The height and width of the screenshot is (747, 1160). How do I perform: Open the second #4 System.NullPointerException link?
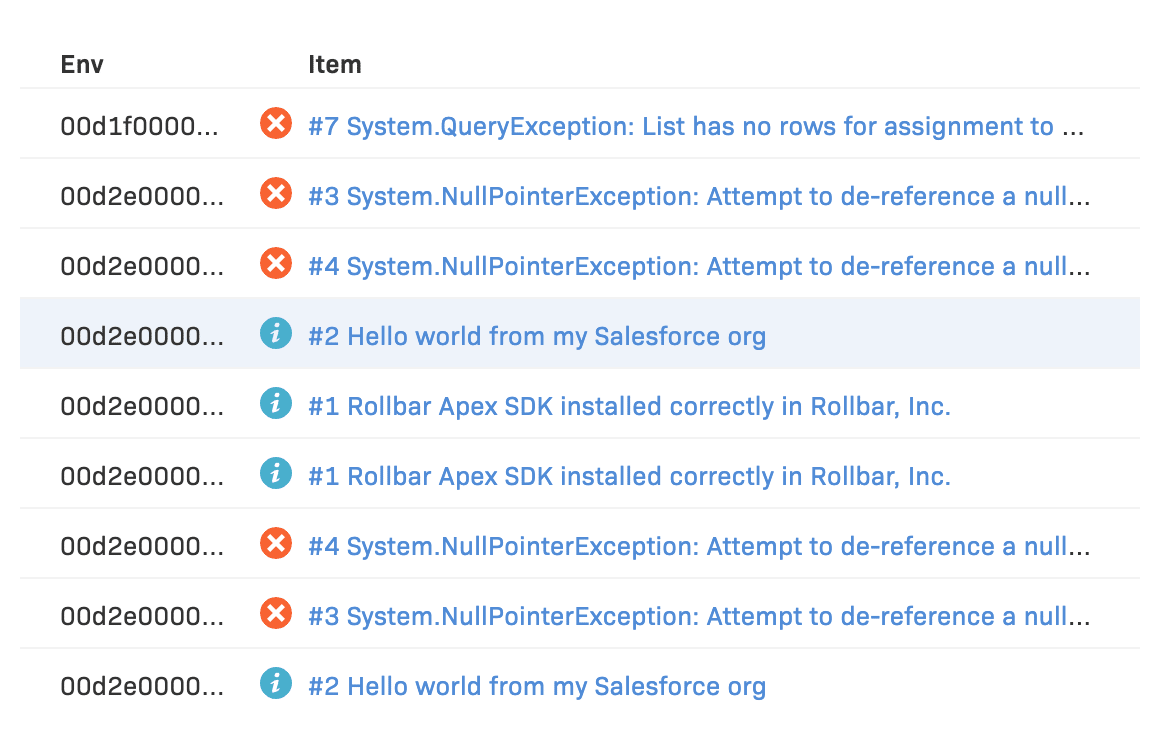point(698,547)
